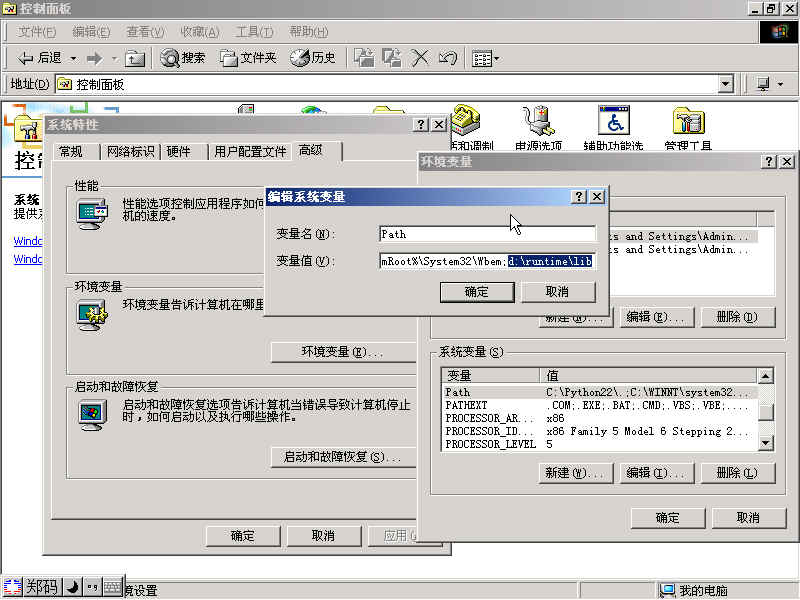
Task: Click 确定 in the Edit System Variable dialog
Action: 477,291
